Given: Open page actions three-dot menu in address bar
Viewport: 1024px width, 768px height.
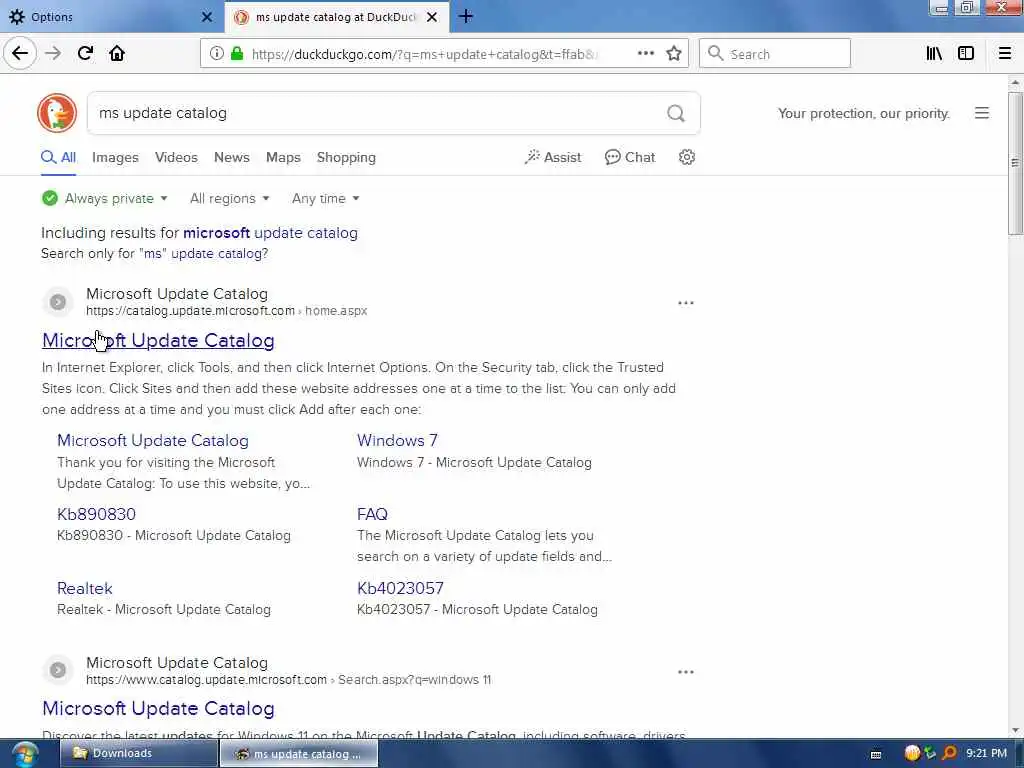Looking at the screenshot, I should click(645, 54).
